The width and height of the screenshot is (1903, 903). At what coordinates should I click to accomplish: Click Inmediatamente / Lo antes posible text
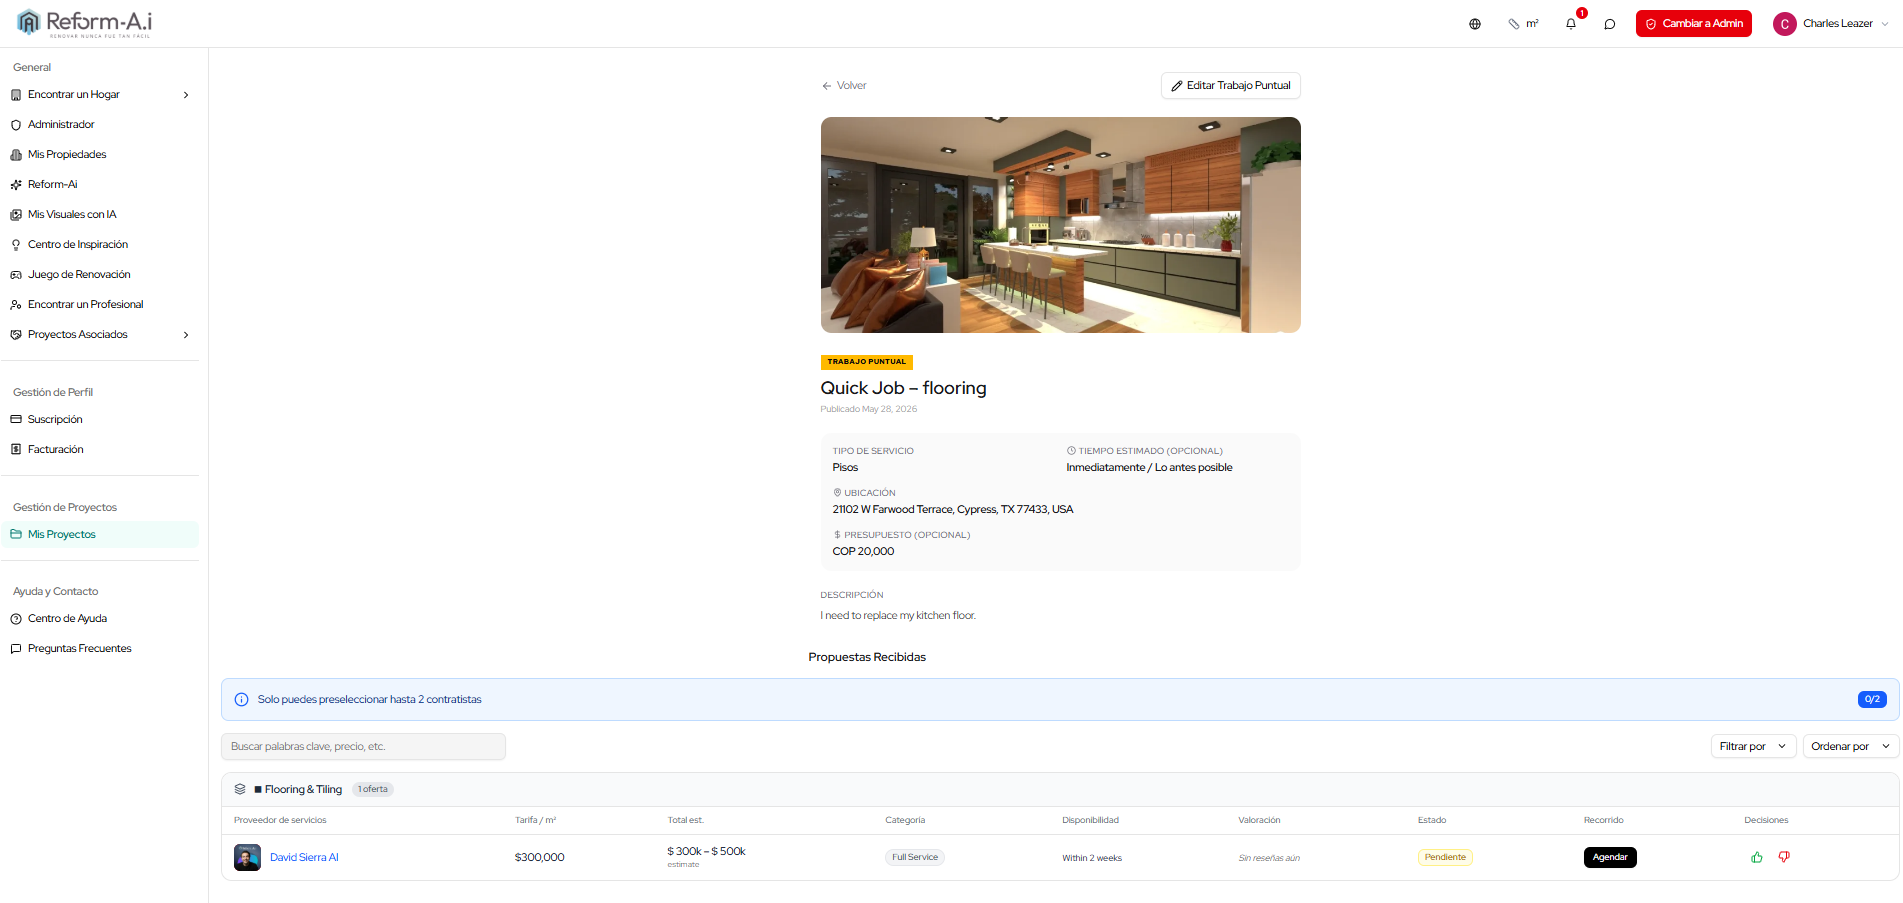[1149, 468]
